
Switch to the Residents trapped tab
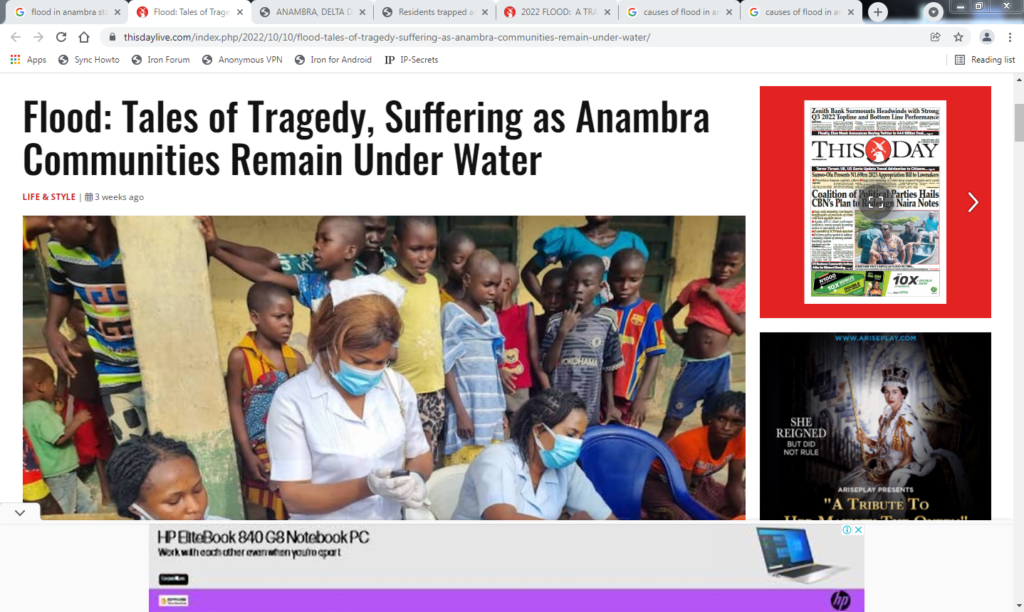[x=435, y=12]
